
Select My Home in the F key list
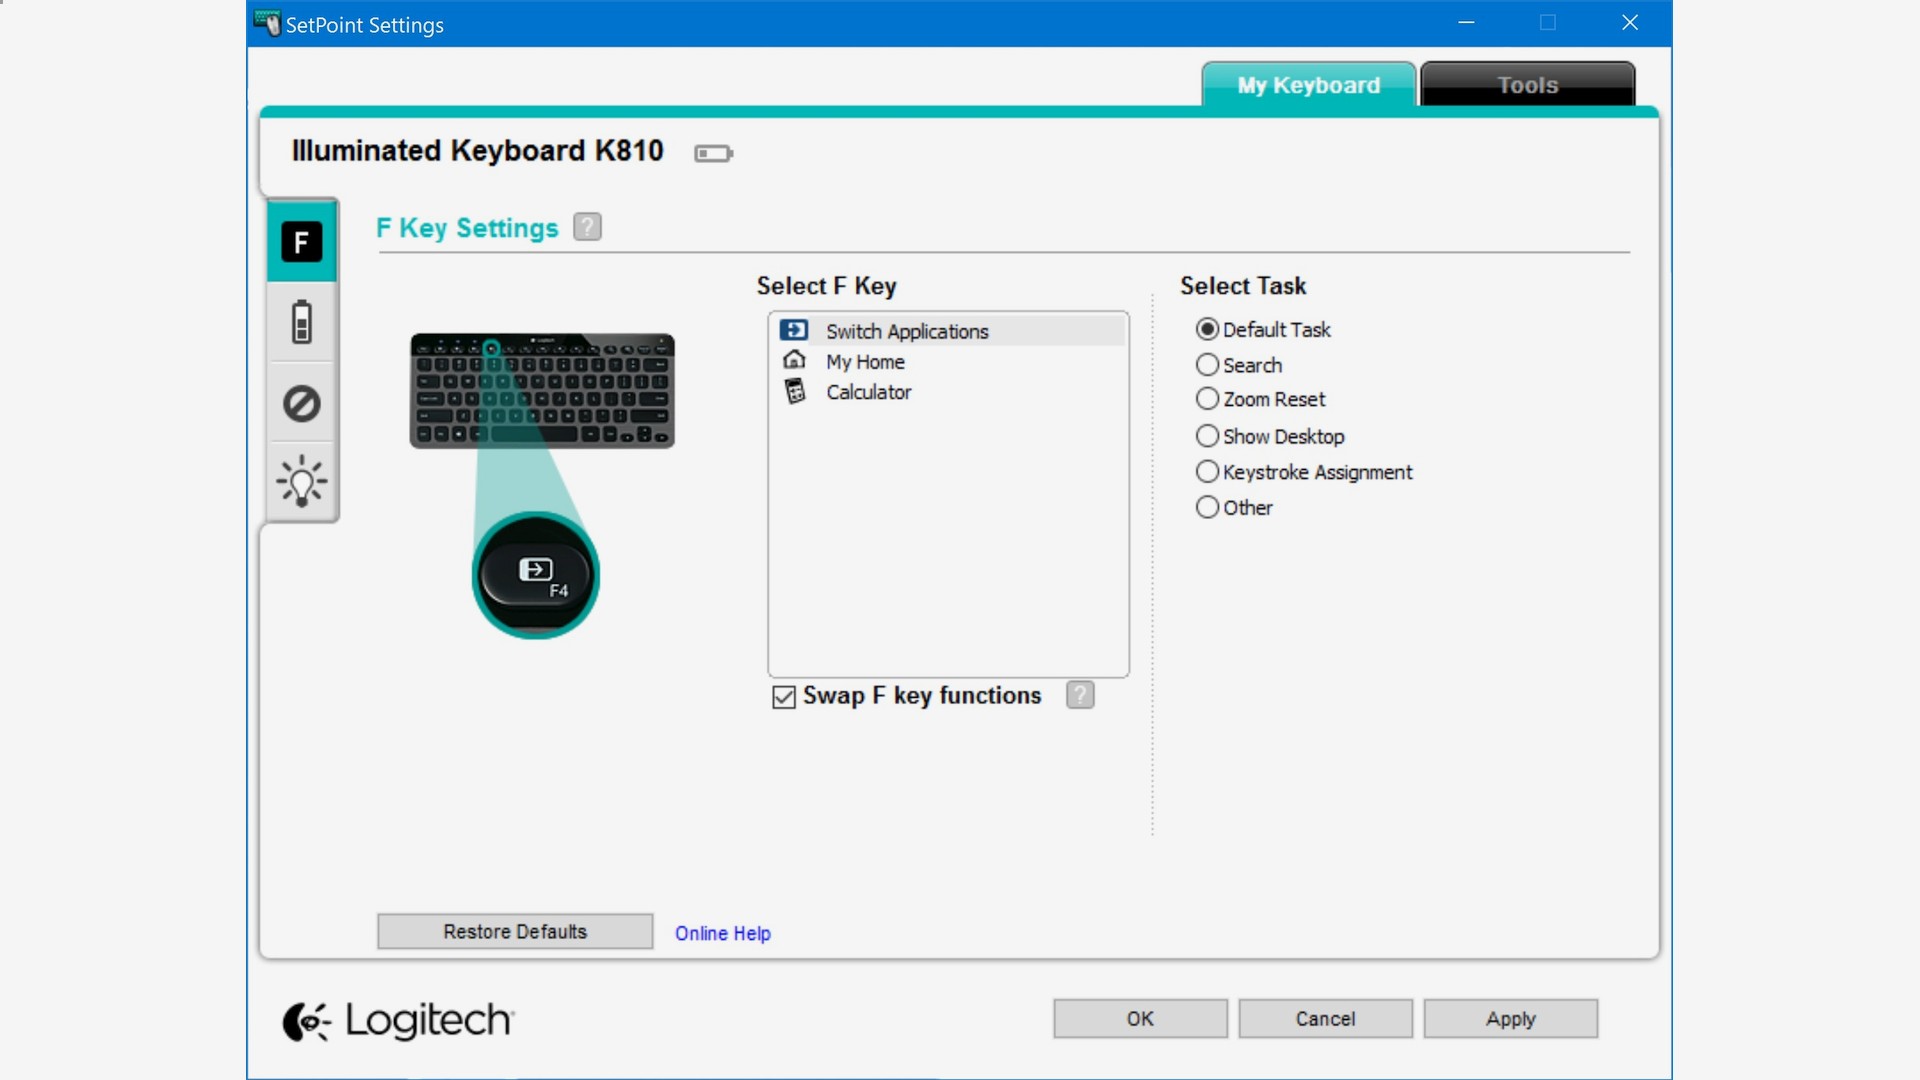[865, 362]
